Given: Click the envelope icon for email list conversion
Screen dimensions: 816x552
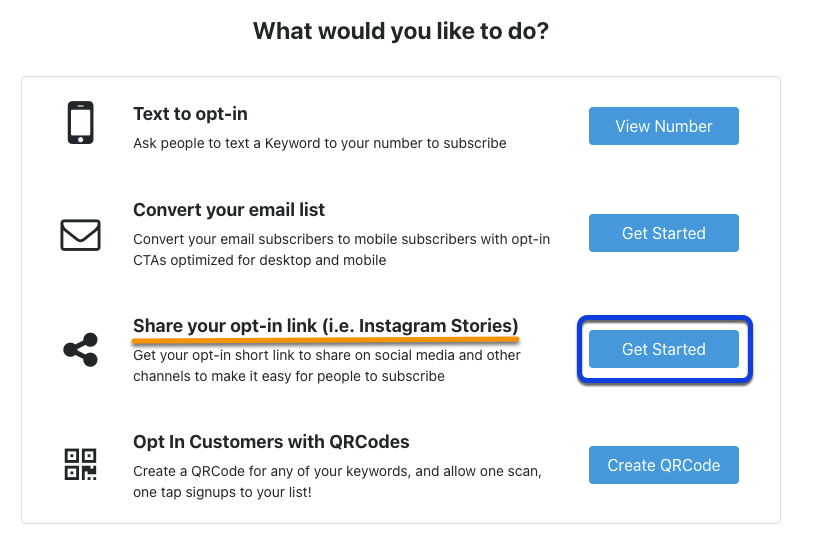Looking at the screenshot, I should pos(81,235).
